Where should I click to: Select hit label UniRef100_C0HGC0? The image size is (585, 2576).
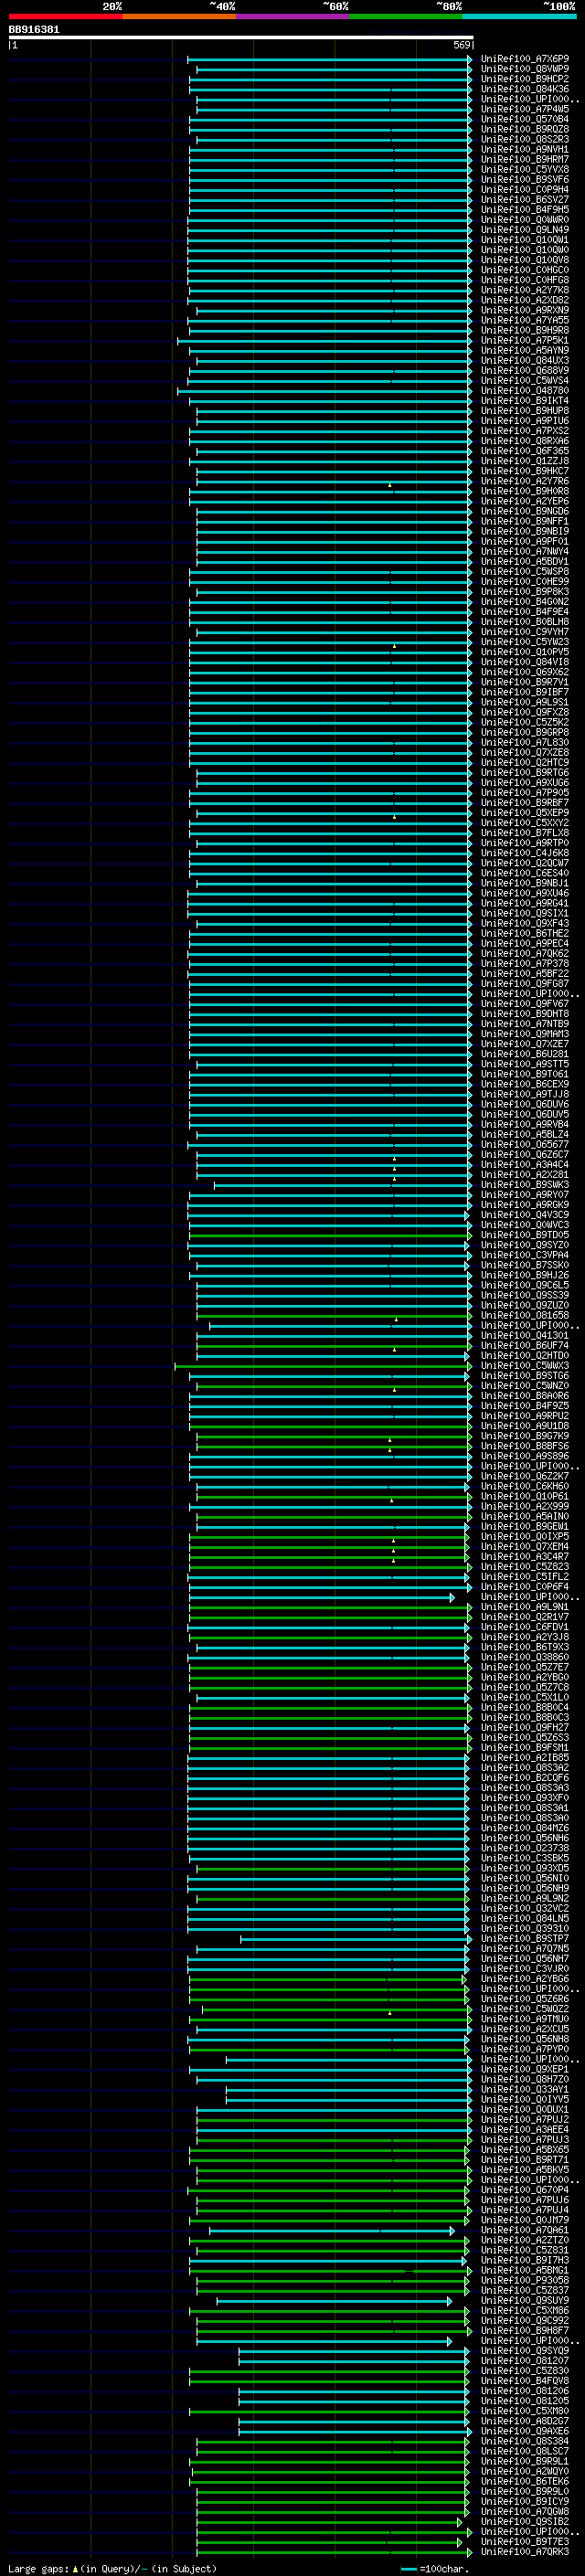point(525,270)
